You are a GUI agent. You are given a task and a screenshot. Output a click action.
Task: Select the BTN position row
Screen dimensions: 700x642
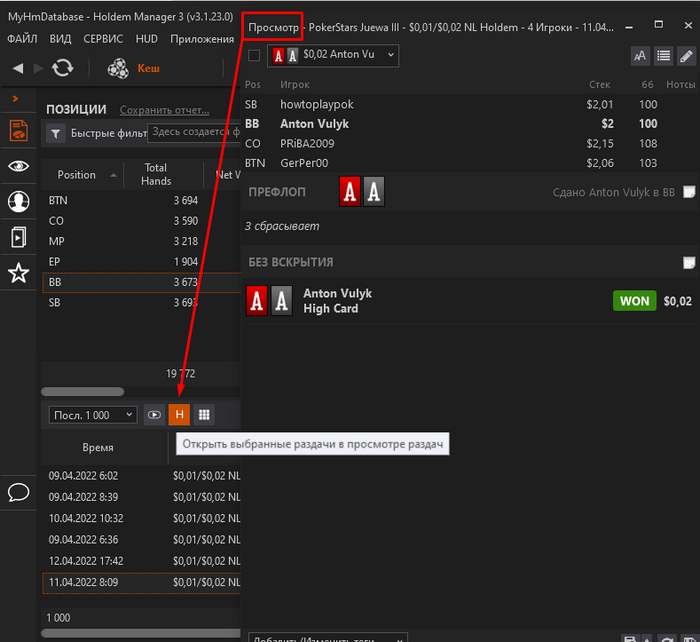pyautogui.click(x=141, y=200)
